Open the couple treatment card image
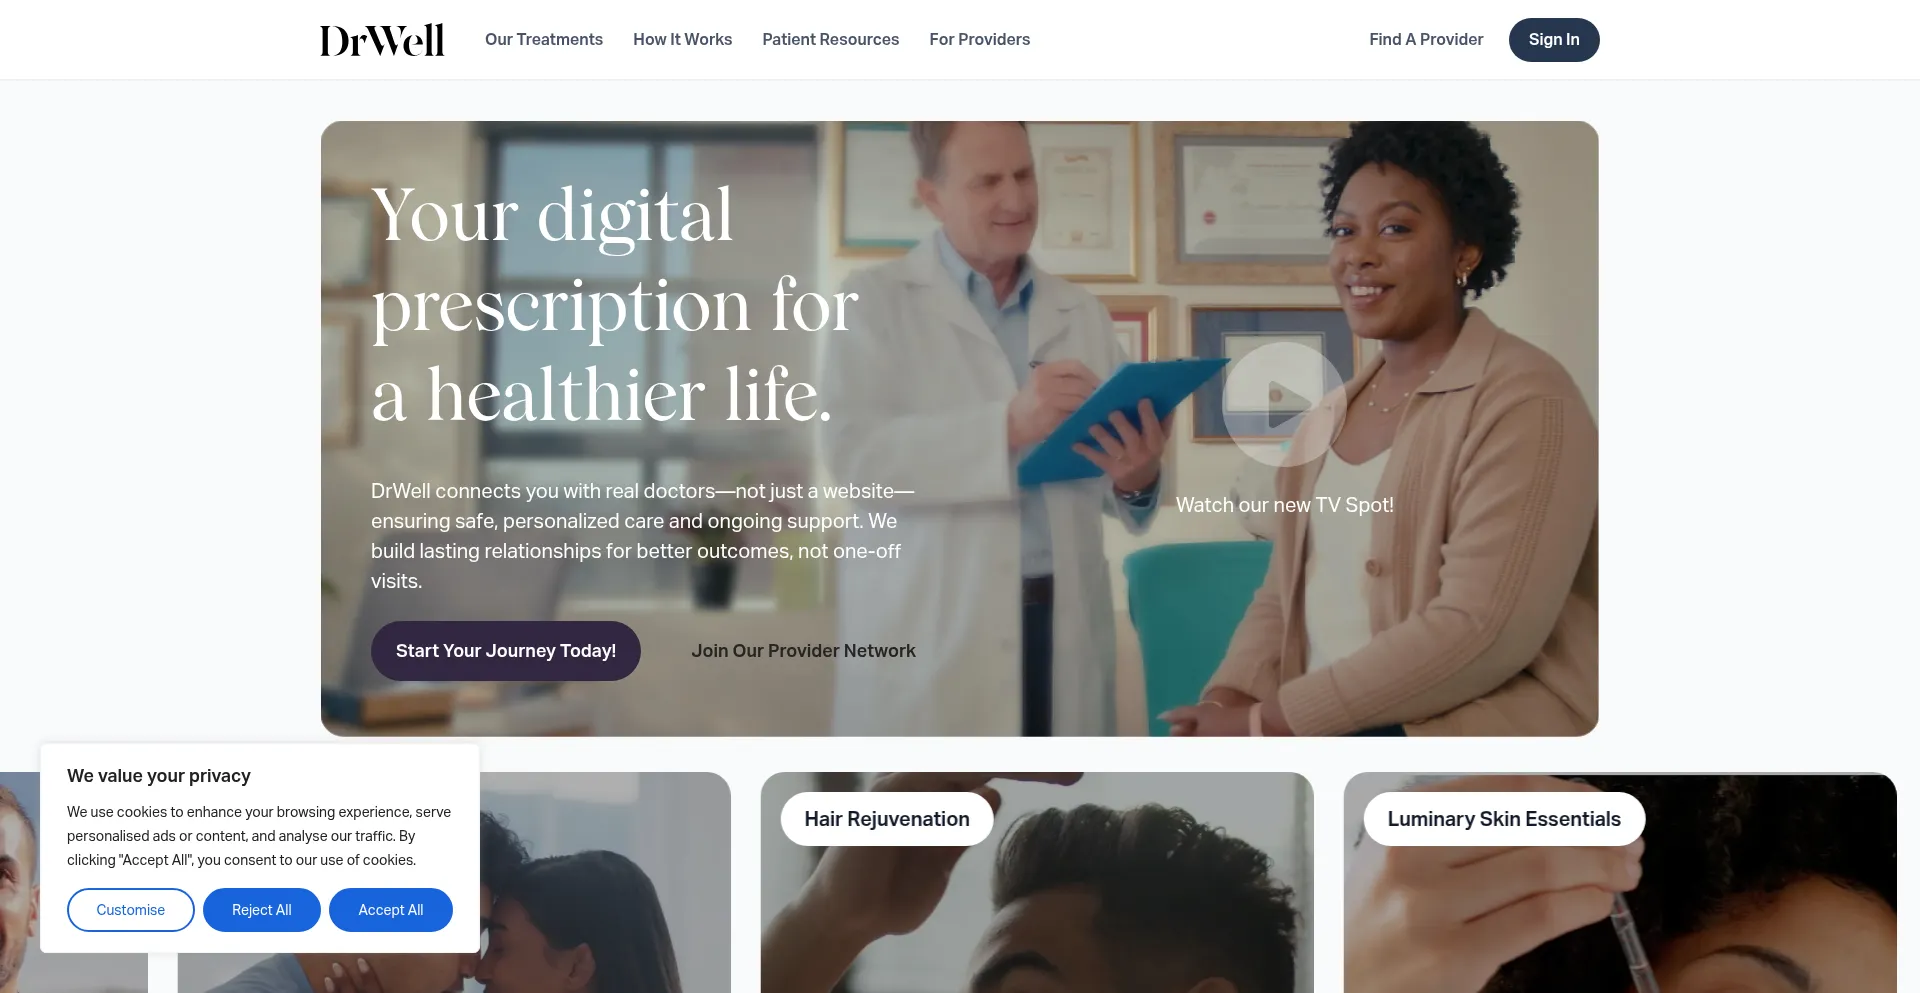 click(605, 880)
